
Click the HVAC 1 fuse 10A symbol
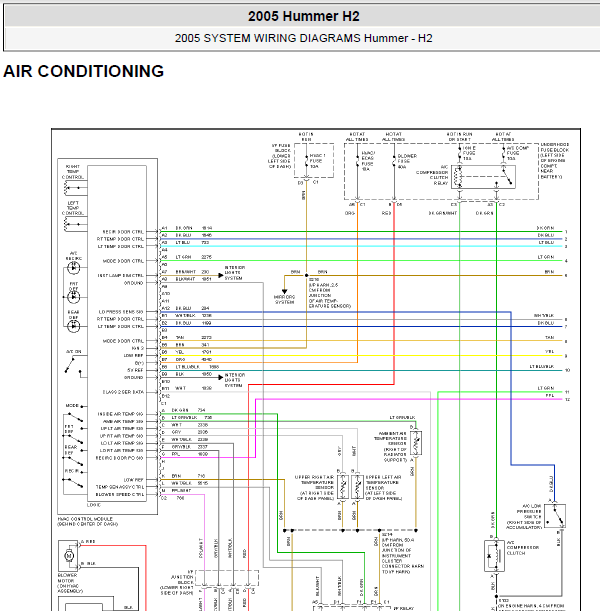(x=306, y=160)
